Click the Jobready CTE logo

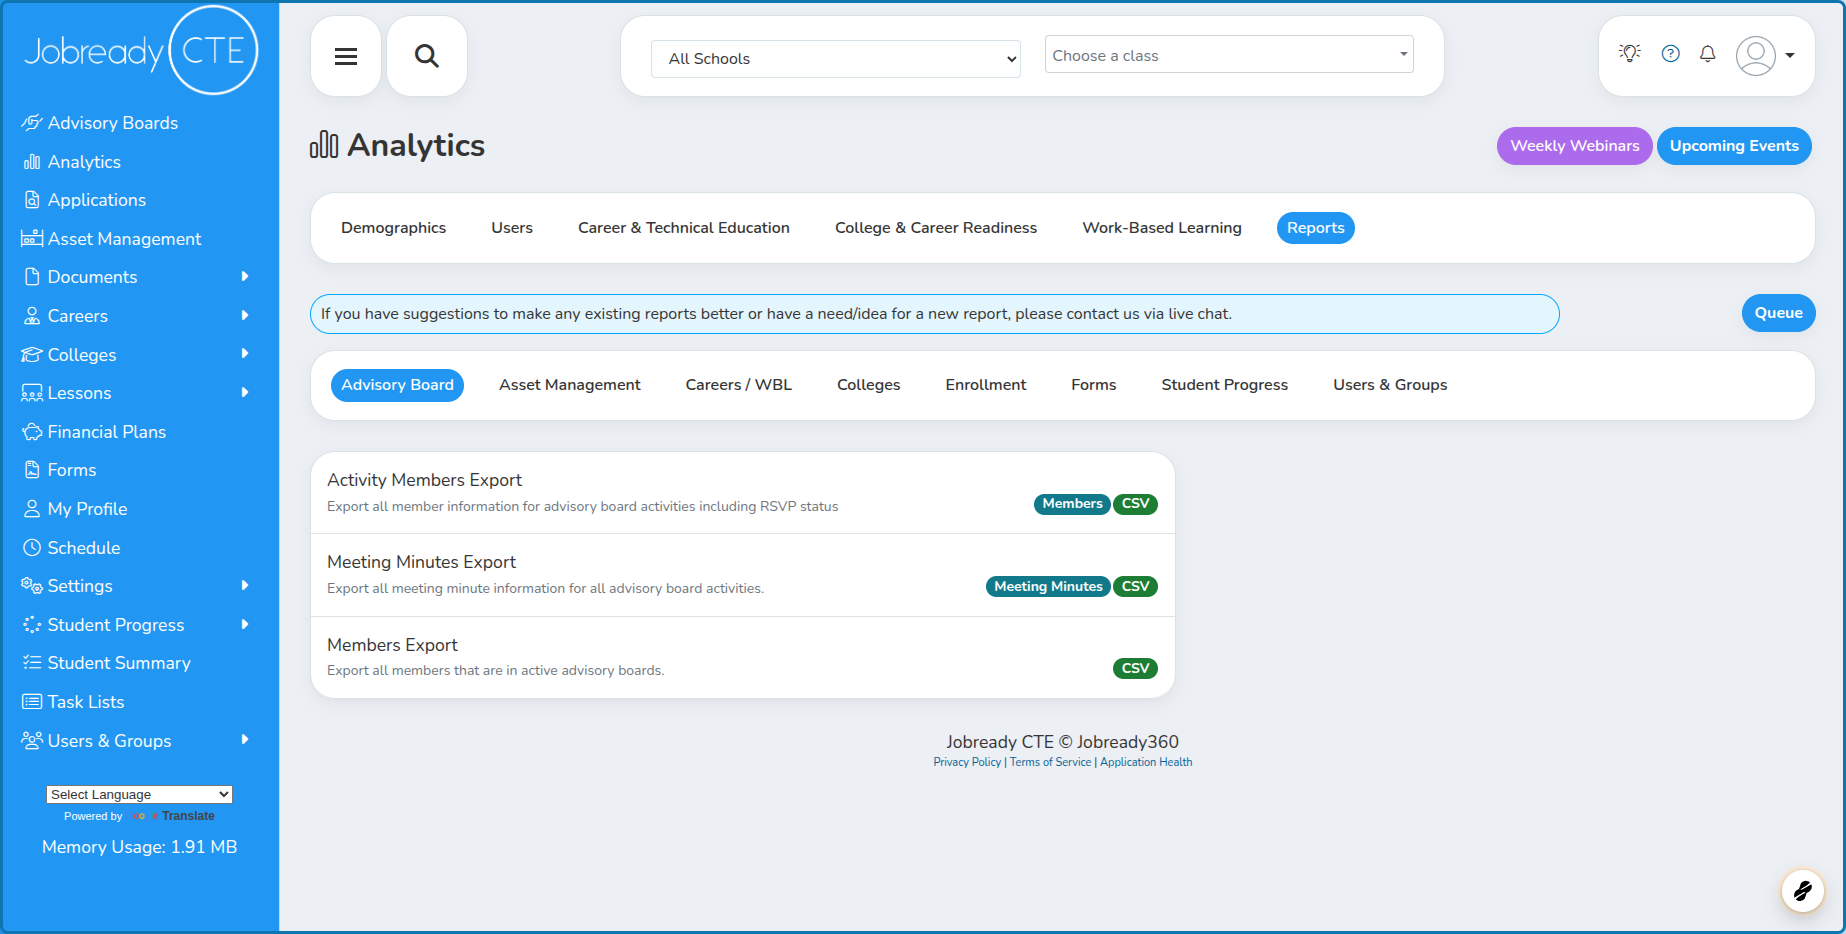click(140, 50)
